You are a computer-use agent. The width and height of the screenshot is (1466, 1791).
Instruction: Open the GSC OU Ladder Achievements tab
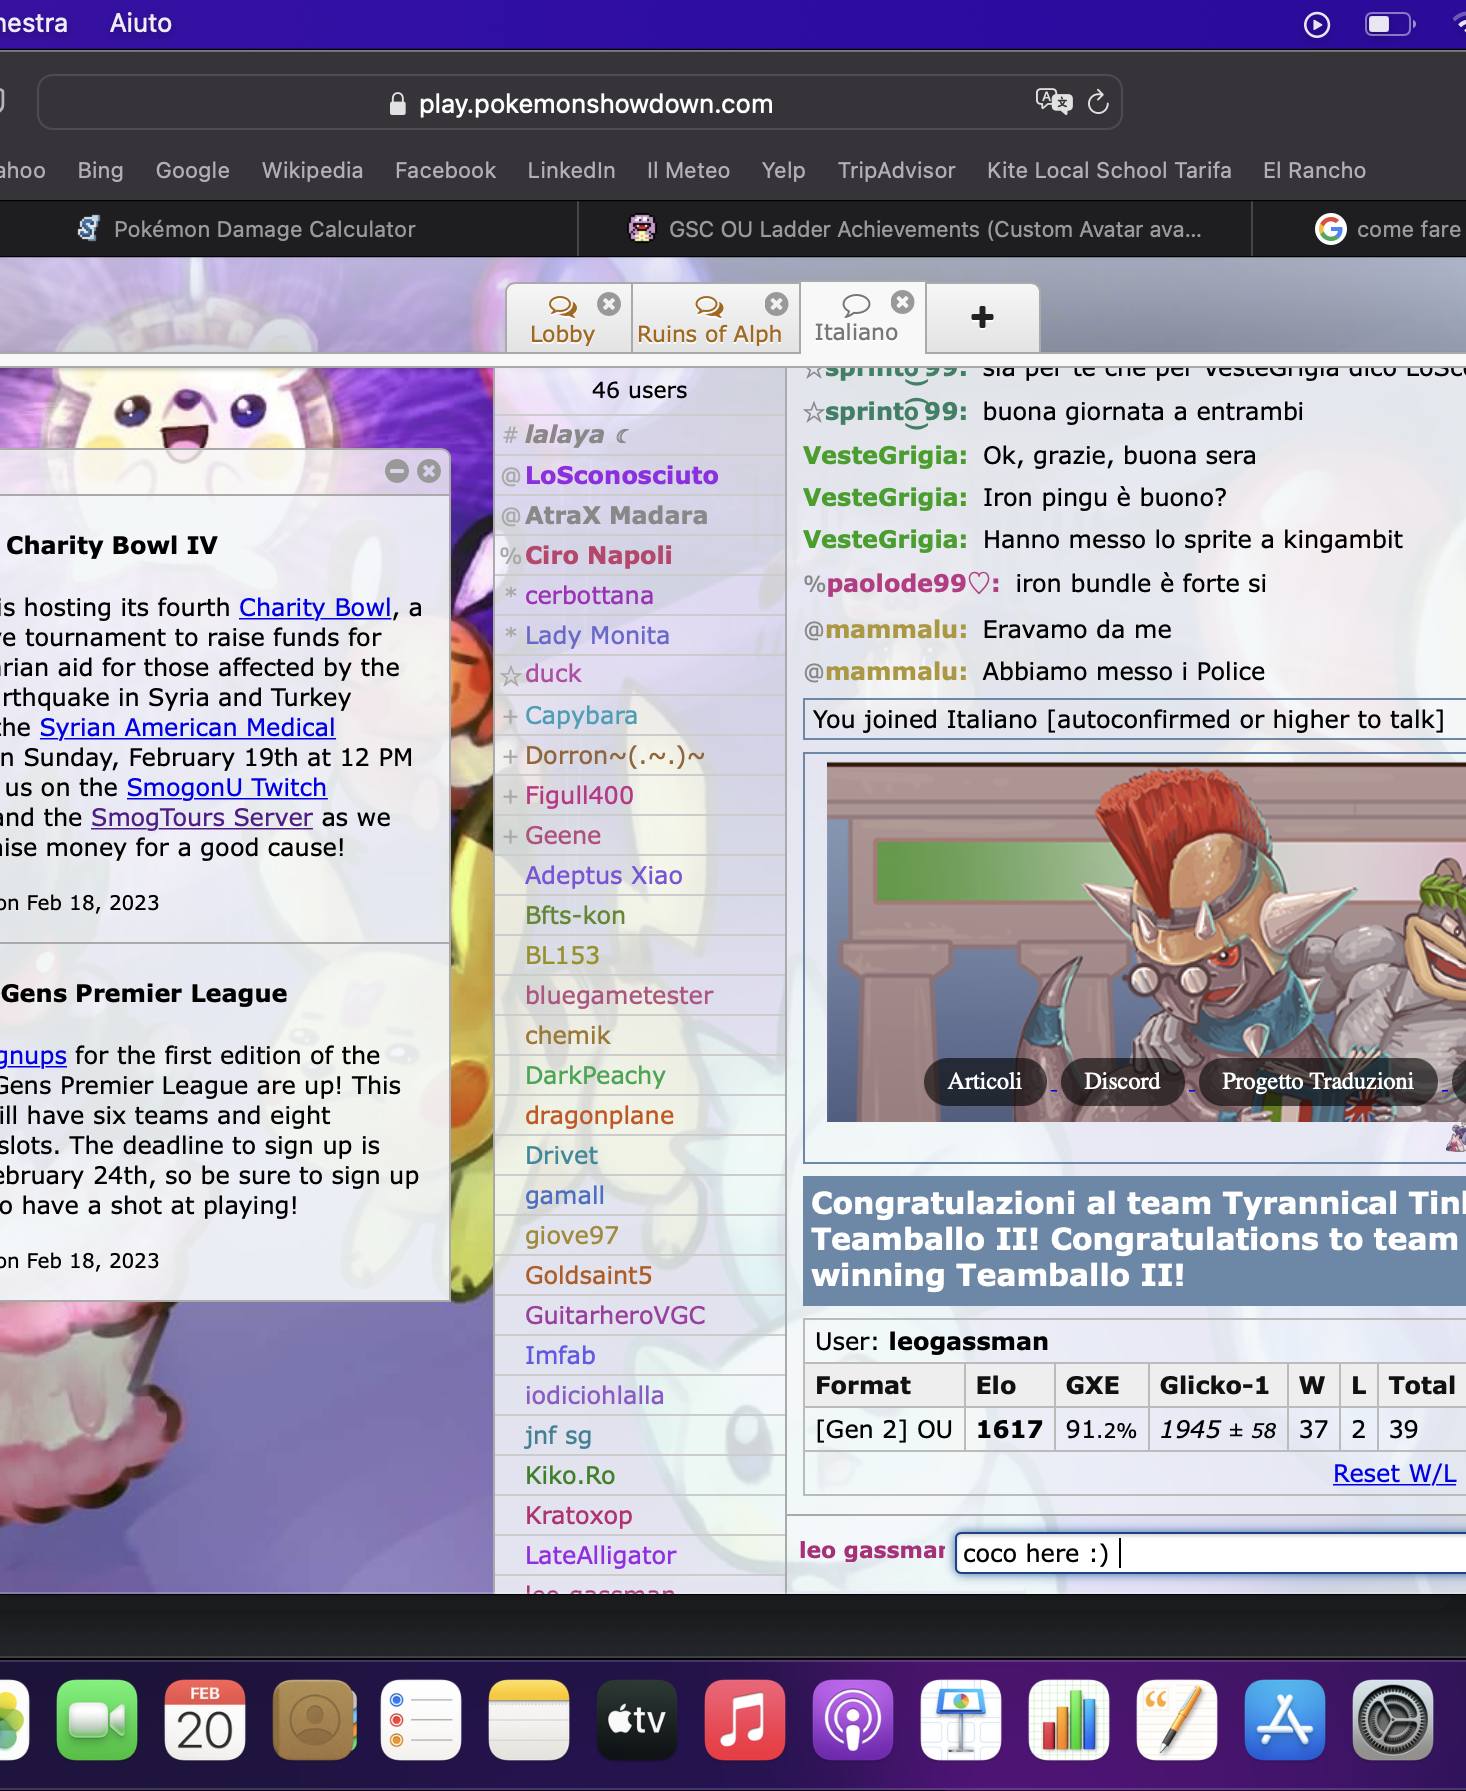coord(915,229)
